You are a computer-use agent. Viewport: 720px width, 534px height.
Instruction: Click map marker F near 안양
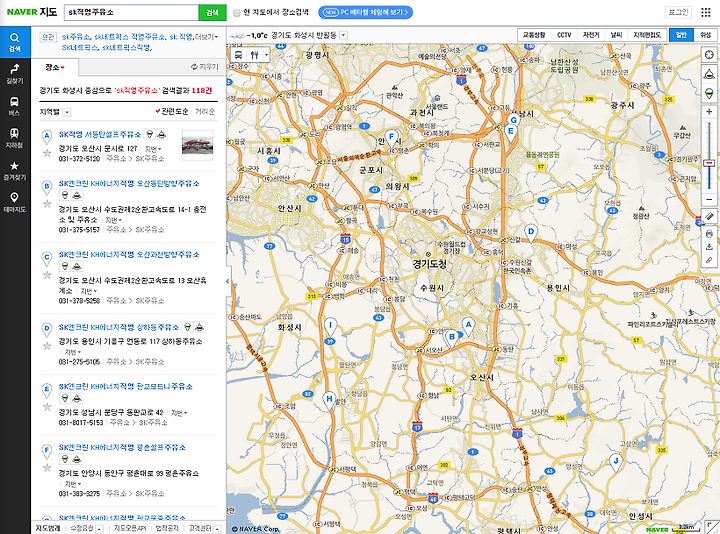coord(391,138)
